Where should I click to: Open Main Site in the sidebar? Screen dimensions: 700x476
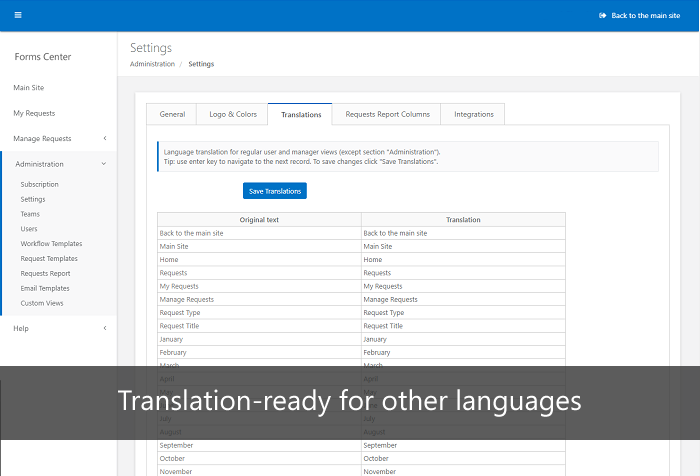tap(29, 88)
